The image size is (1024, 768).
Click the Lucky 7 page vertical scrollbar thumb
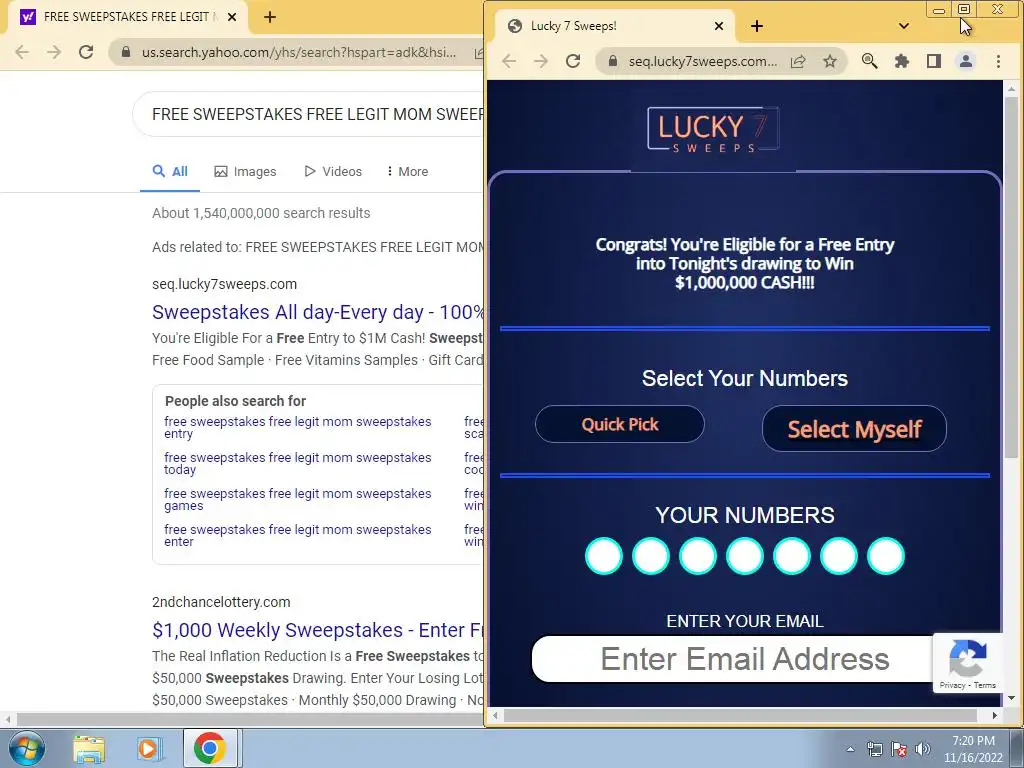[1012, 278]
